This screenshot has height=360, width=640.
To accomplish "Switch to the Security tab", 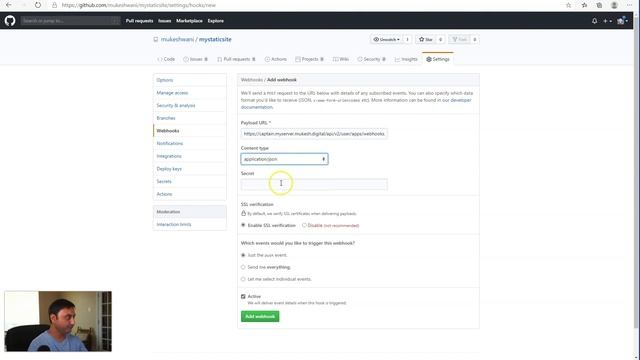I will [371, 59].
